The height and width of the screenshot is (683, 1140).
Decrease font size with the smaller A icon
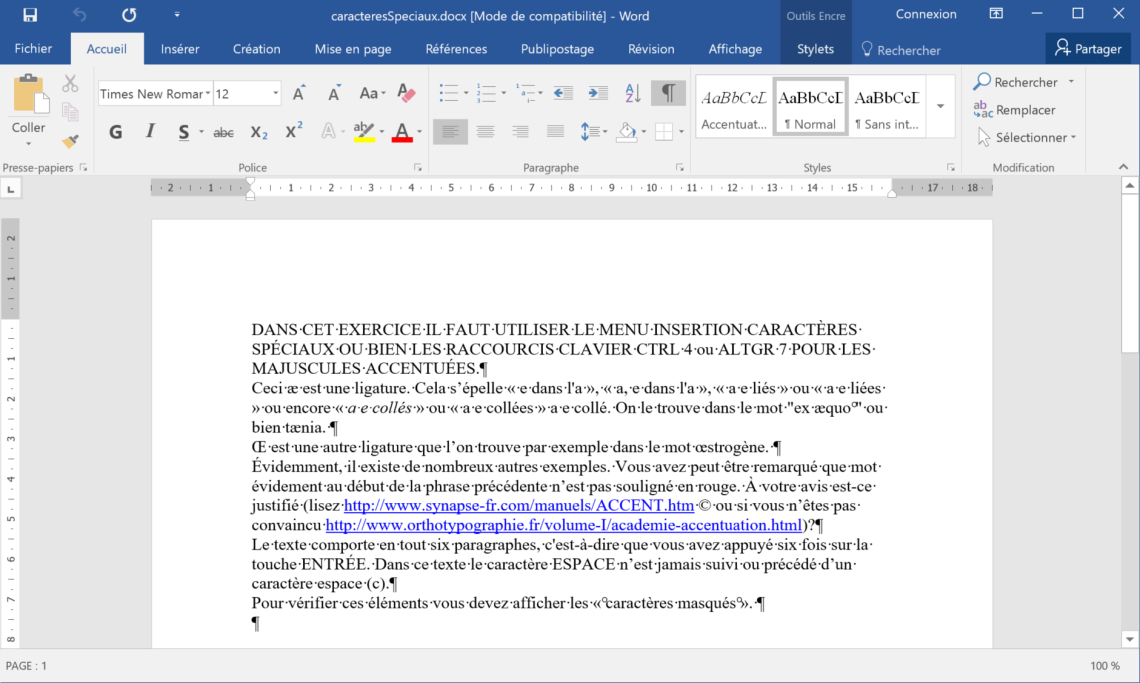click(x=334, y=93)
